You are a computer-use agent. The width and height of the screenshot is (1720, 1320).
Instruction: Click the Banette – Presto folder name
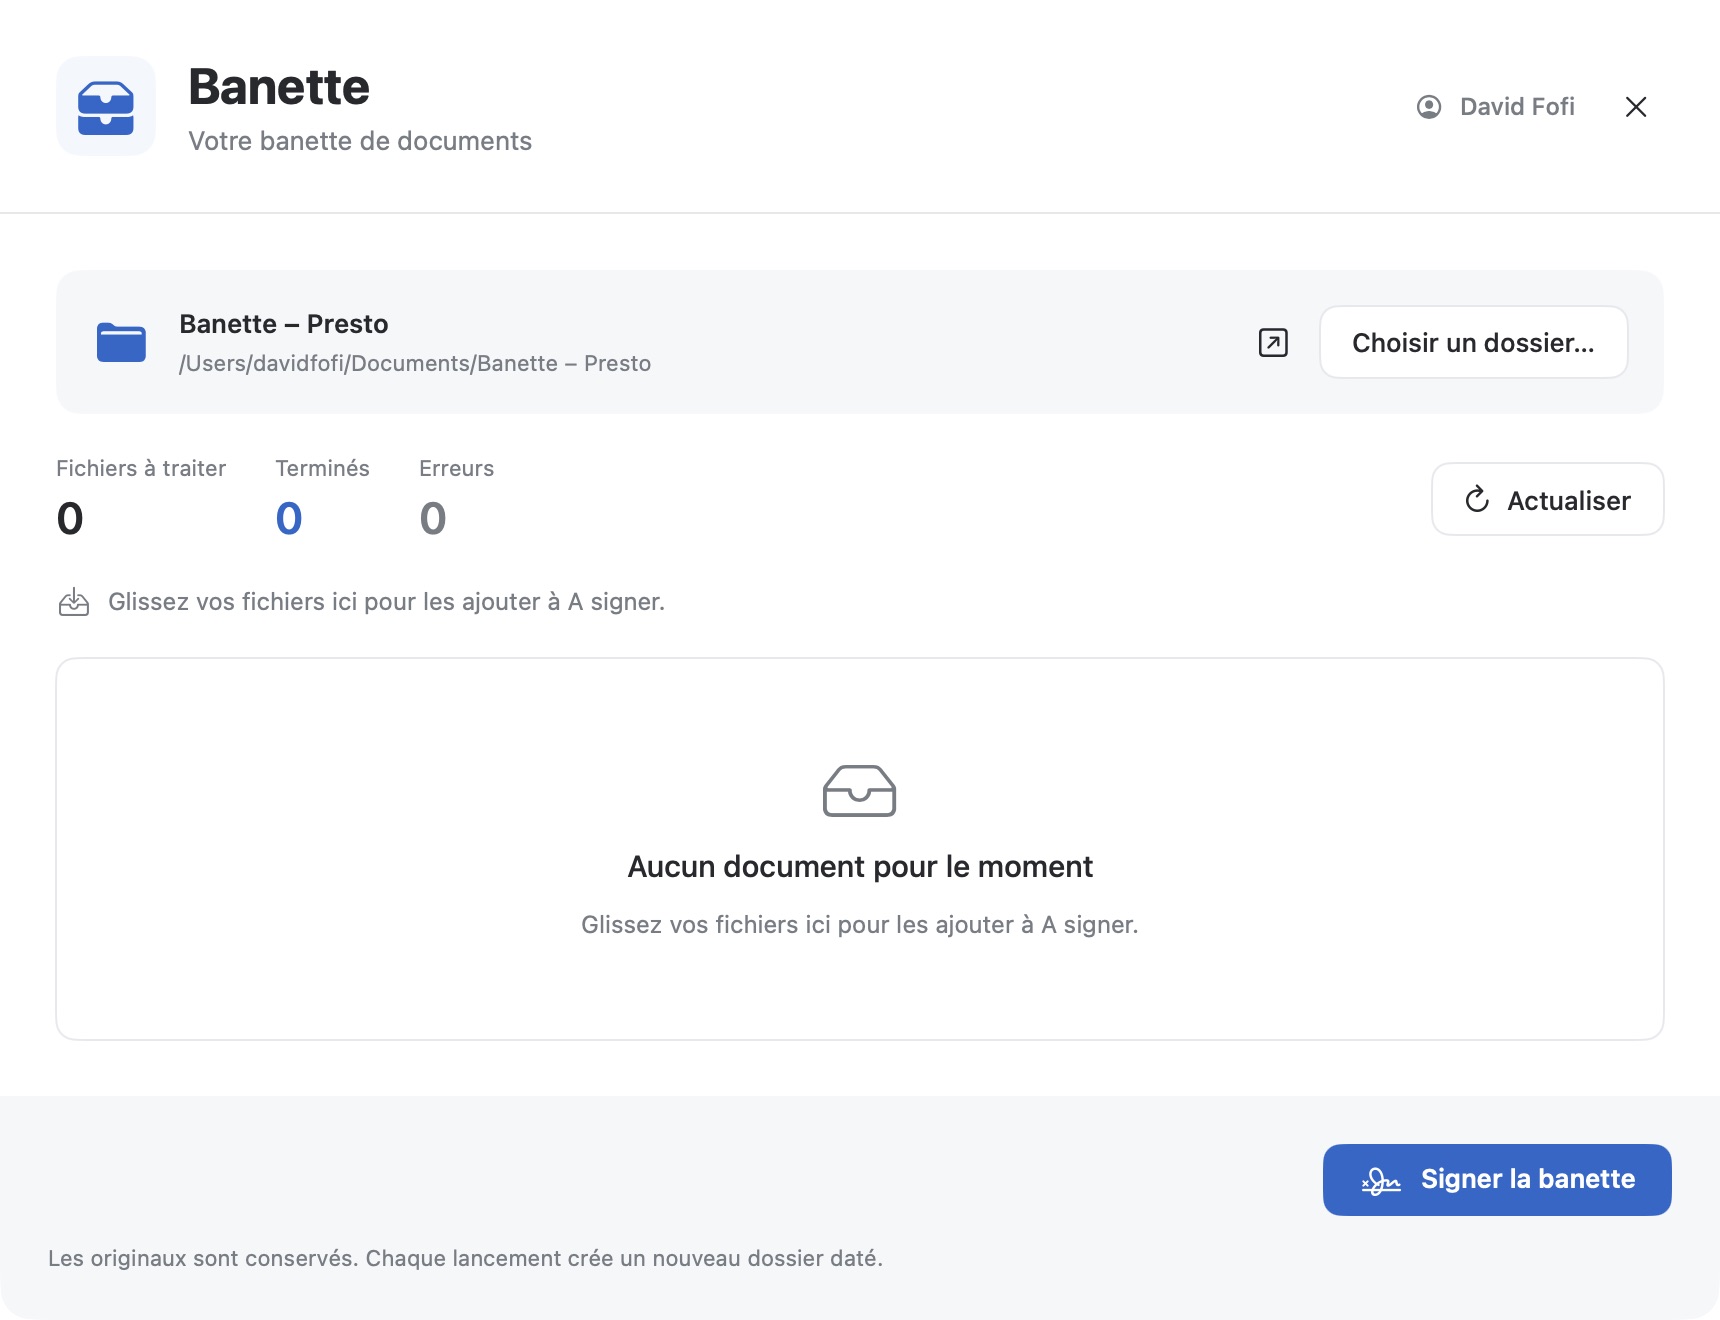pos(284,324)
